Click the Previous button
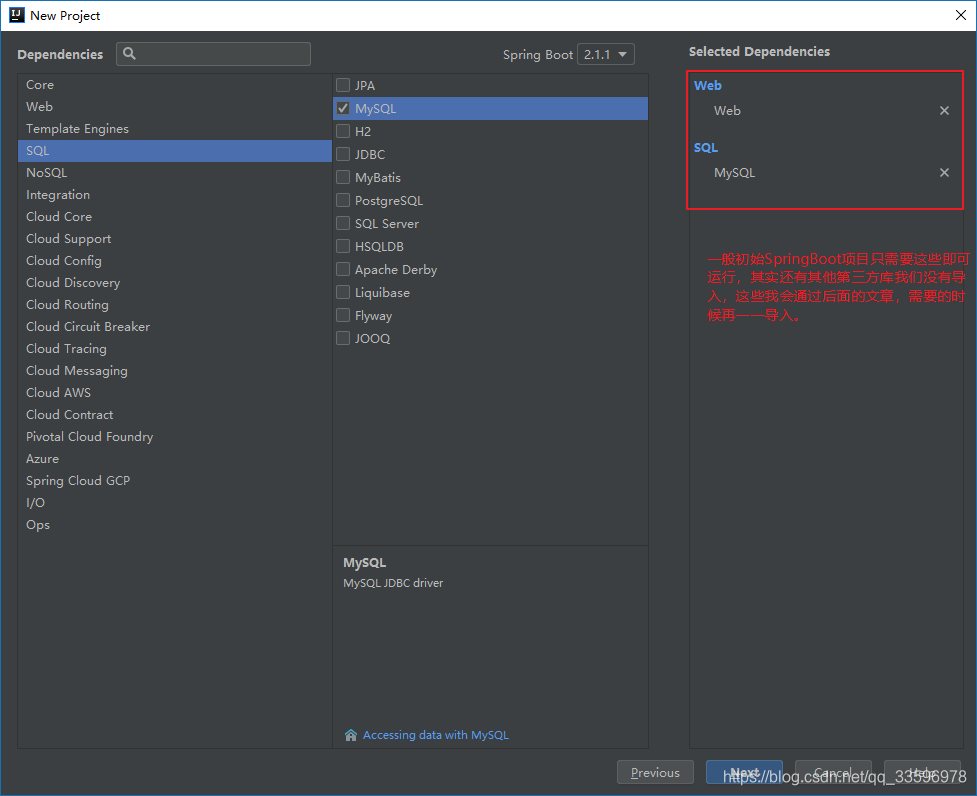This screenshot has width=977, height=796. tap(655, 772)
